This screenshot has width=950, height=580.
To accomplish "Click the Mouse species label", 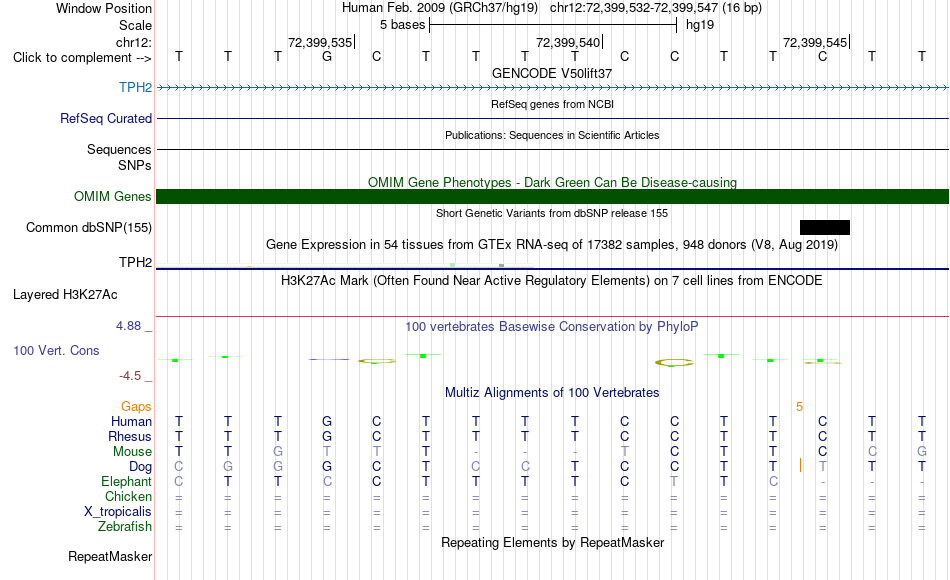I will point(132,452).
